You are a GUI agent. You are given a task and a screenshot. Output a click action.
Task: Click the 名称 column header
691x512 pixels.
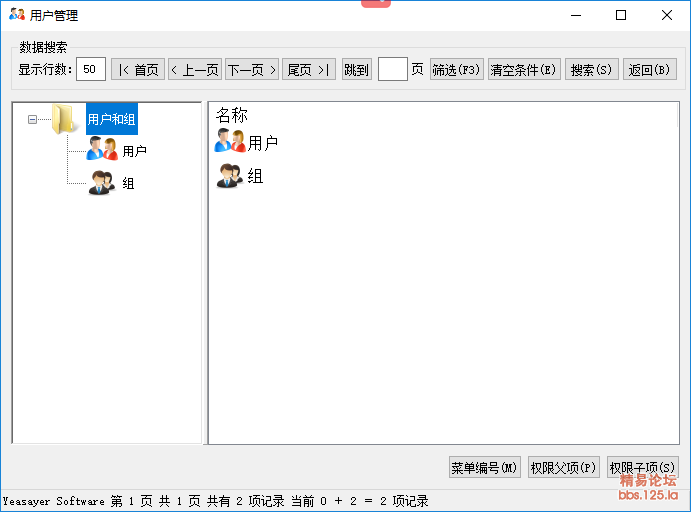pos(232,115)
